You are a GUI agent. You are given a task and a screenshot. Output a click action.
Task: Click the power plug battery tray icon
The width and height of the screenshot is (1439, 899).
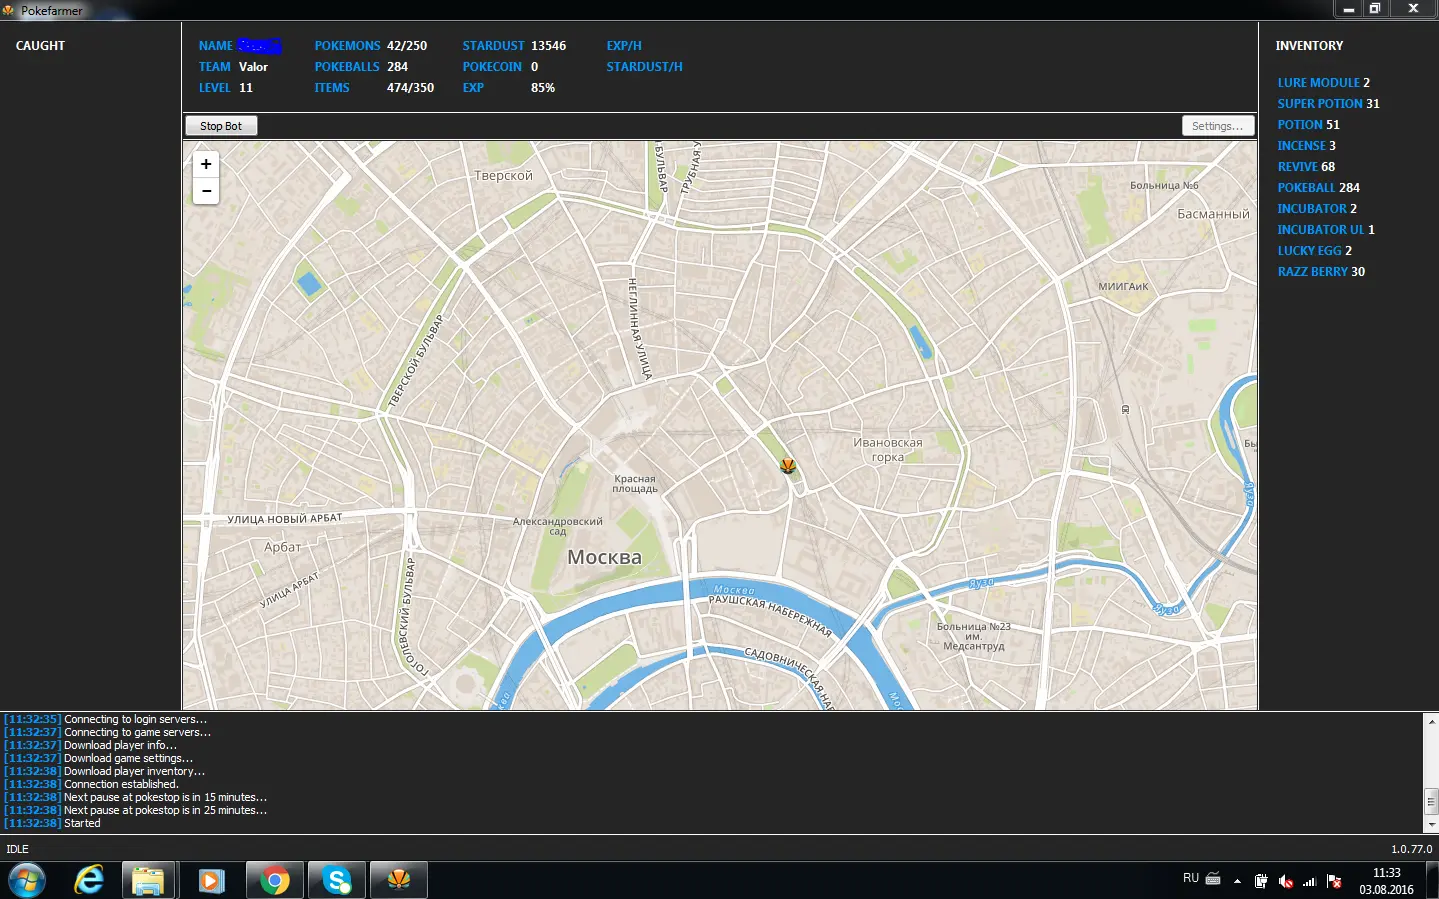pyautogui.click(x=1261, y=881)
